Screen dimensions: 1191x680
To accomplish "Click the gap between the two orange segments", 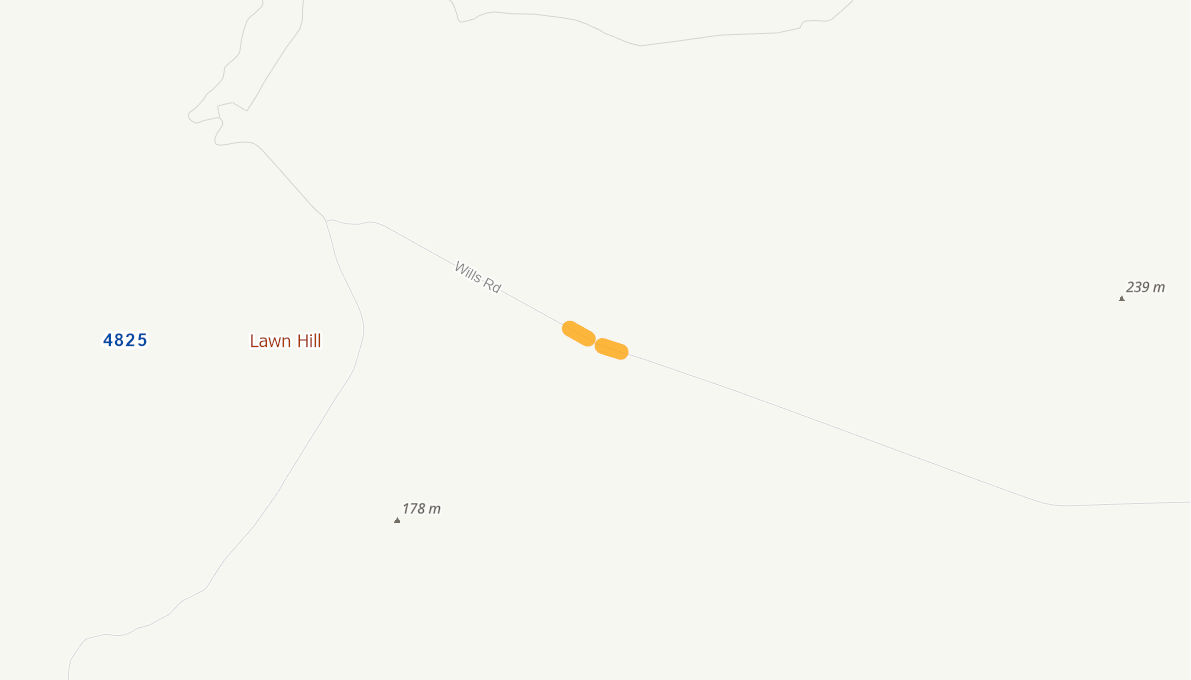I will coord(596,342).
